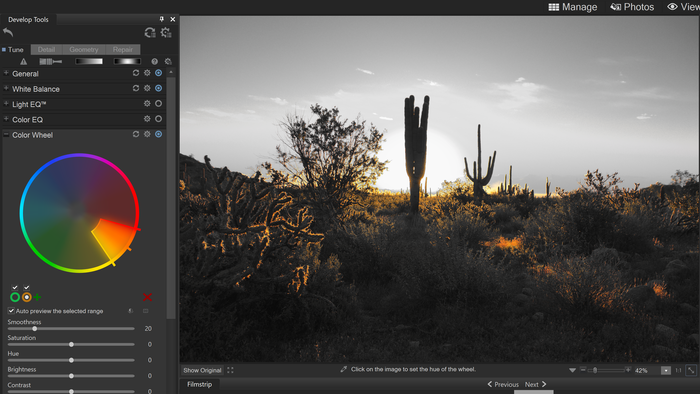Close the Develop Tools panel
Screen dimensions: 700x394
(173, 19)
